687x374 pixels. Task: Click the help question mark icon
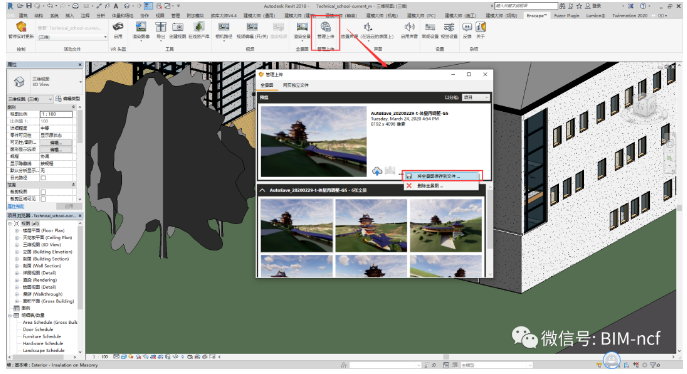point(643,6)
